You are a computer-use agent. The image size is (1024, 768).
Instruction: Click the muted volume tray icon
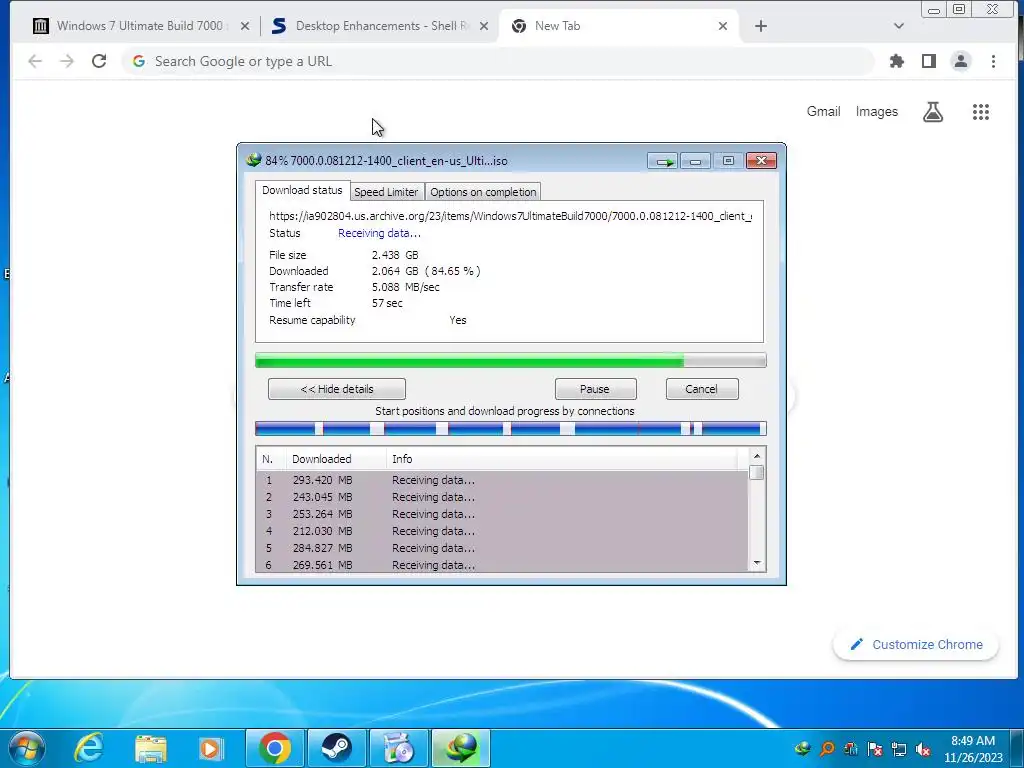click(923, 748)
